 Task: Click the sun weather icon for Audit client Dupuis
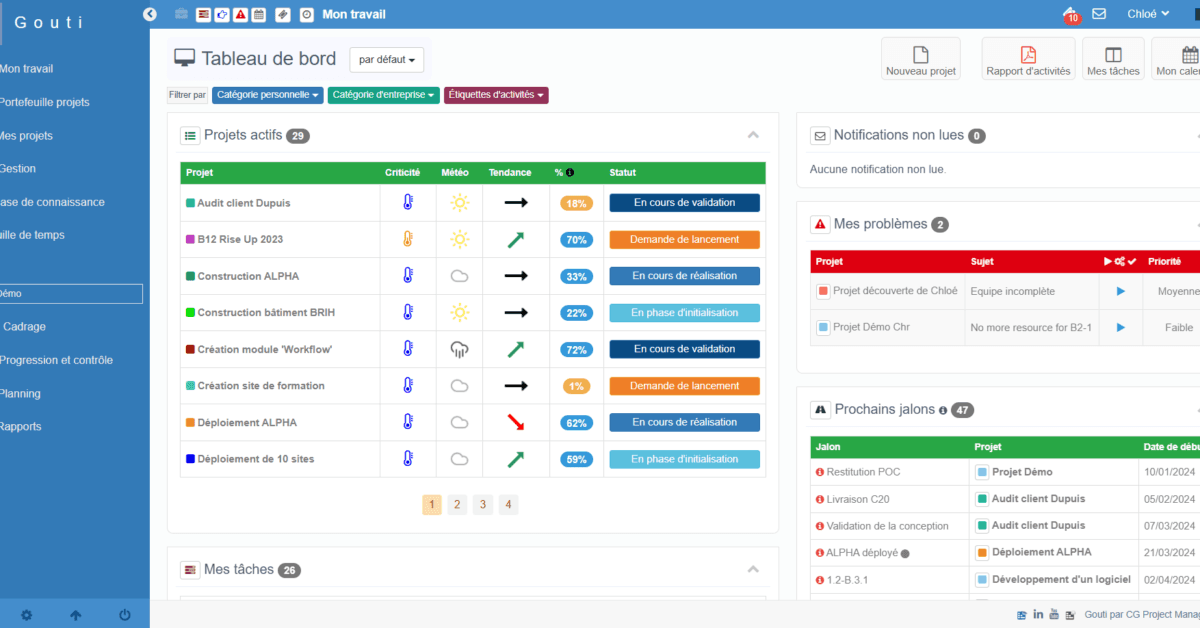click(459, 203)
